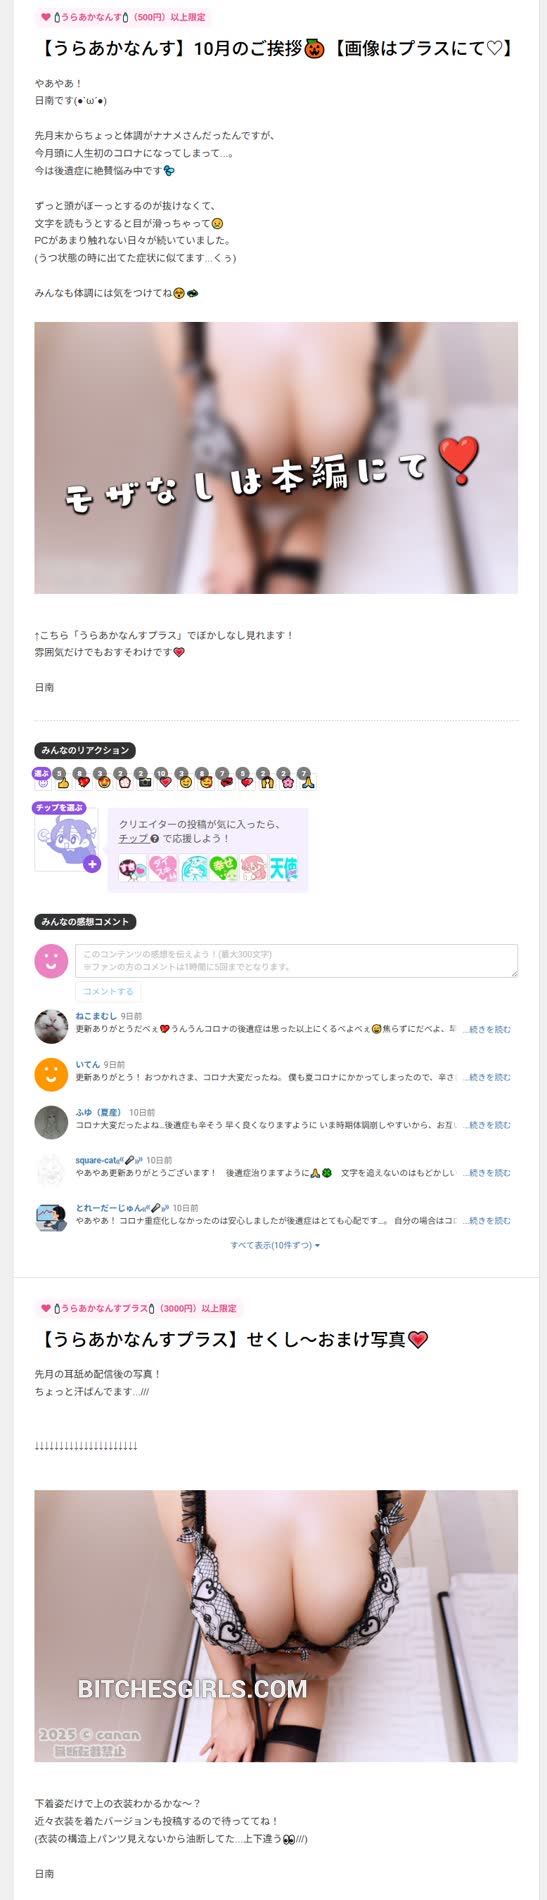Open the 10月のご挨拶 post title
The width and height of the screenshot is (547, 1900).
[x=275, y=48]
